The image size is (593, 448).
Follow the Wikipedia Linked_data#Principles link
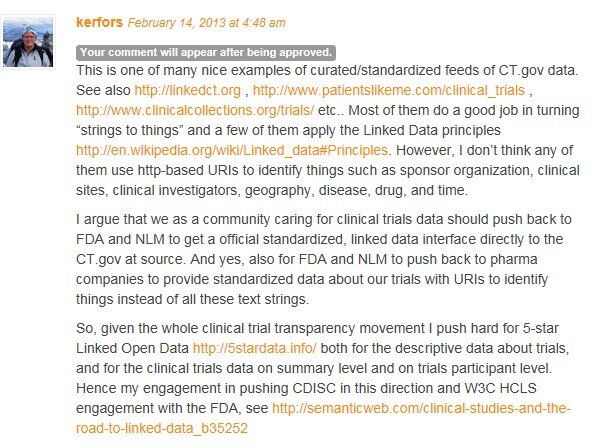coord(232,150)
